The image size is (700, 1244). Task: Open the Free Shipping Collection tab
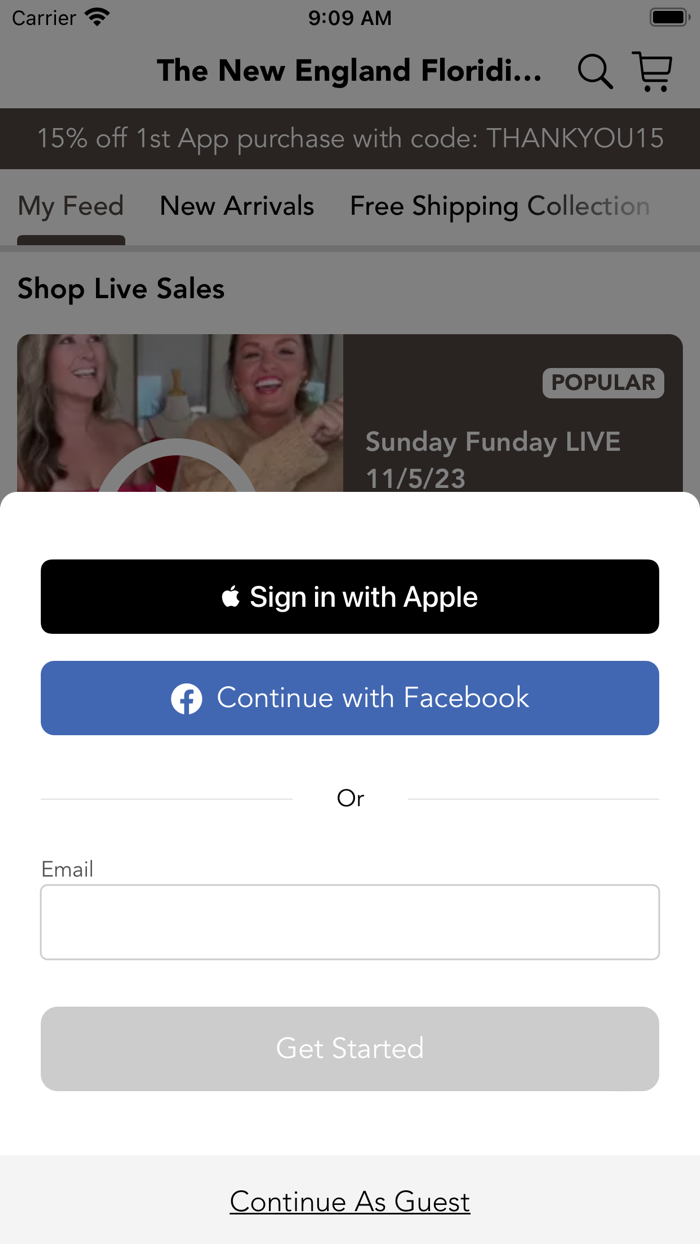click(500, 206)
